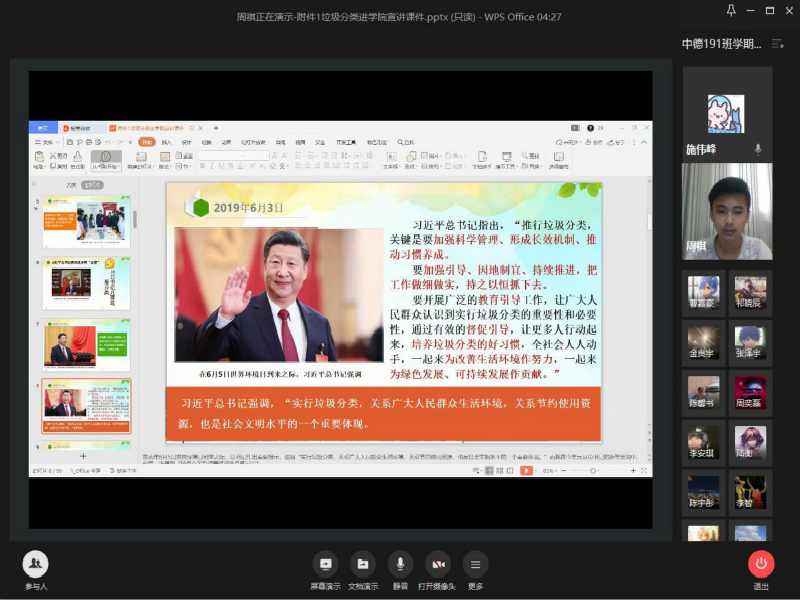
Task: Select 周祺's video tile
Action: 727,211
